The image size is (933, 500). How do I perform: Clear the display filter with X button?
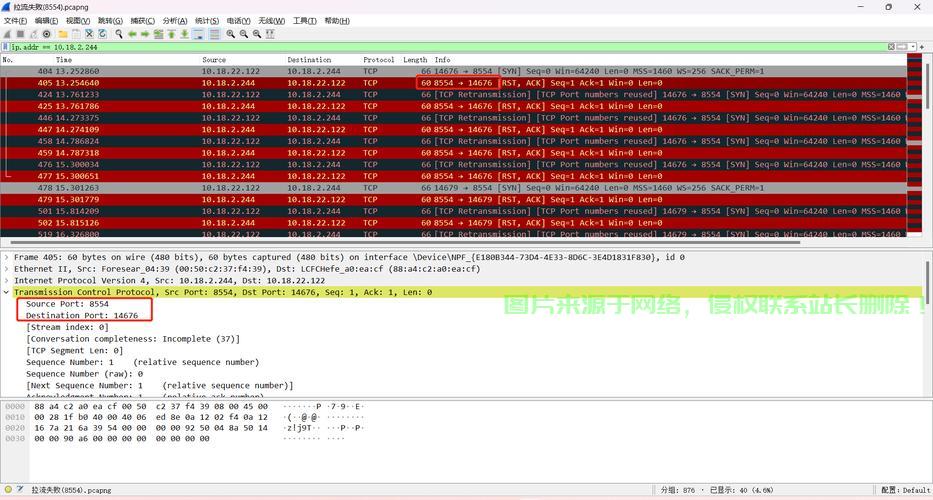coord(892,47)
